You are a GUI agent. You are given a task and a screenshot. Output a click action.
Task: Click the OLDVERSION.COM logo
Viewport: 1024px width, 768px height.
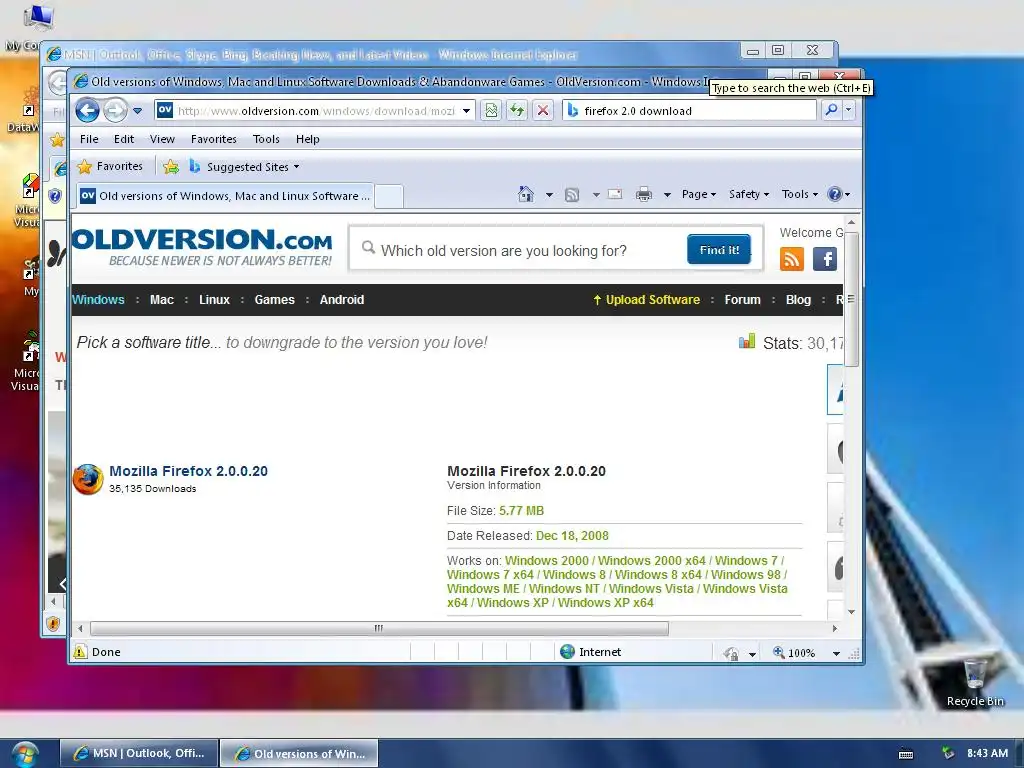click(x=202, y=247)
